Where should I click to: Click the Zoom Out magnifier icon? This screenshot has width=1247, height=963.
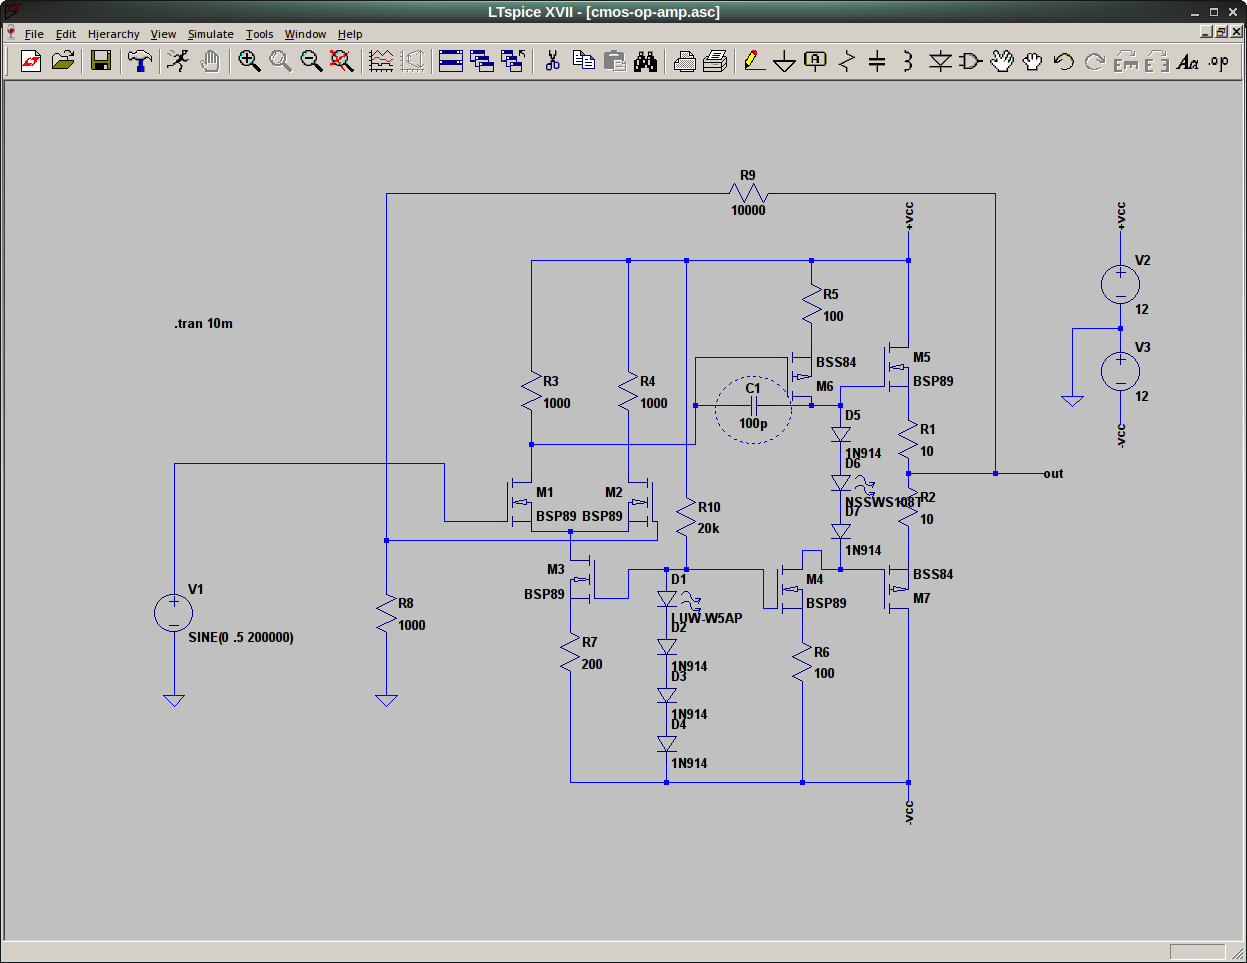click(311, 61)
